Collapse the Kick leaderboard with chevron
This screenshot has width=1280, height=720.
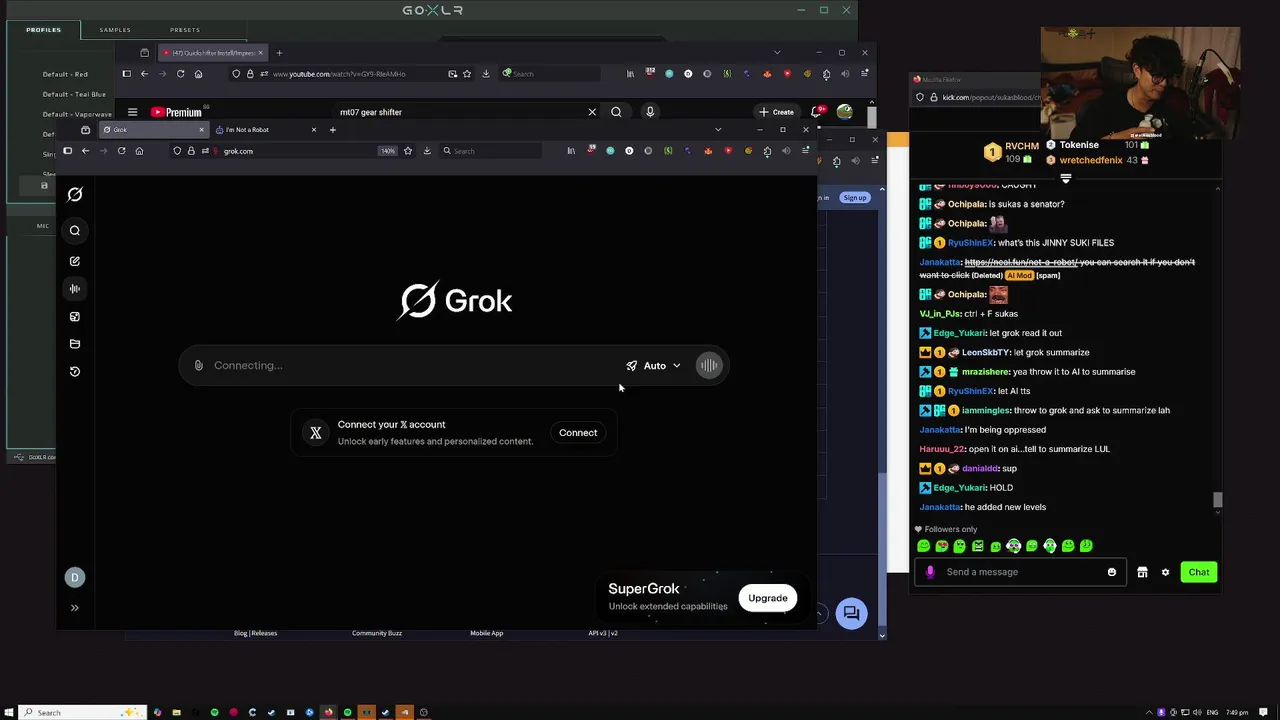(x=1065, y=179)
